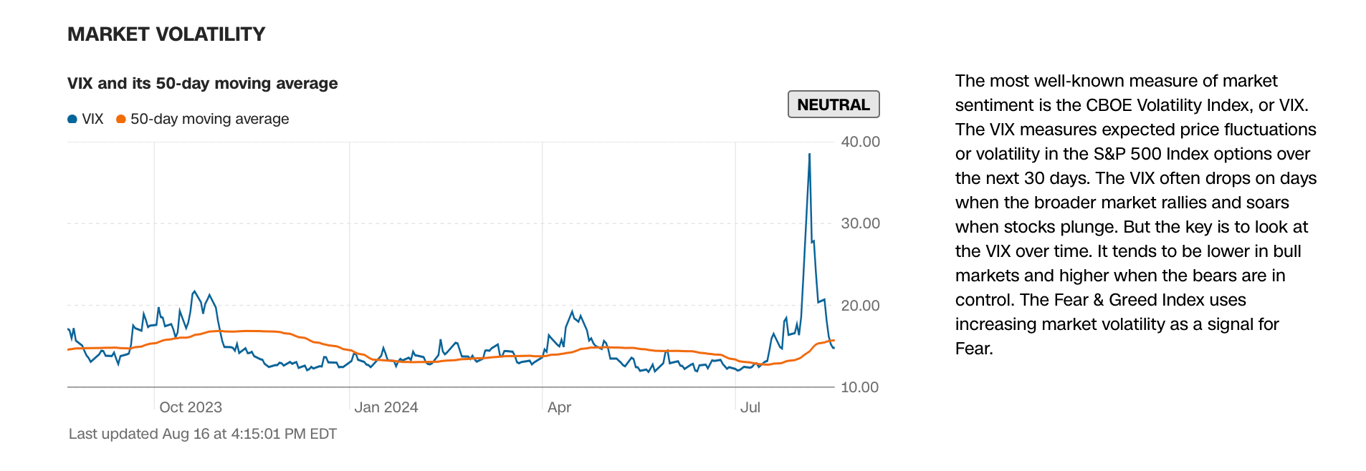Click the blue VIX legend dot
The image size is (1366, 471).
click(72, 119)
